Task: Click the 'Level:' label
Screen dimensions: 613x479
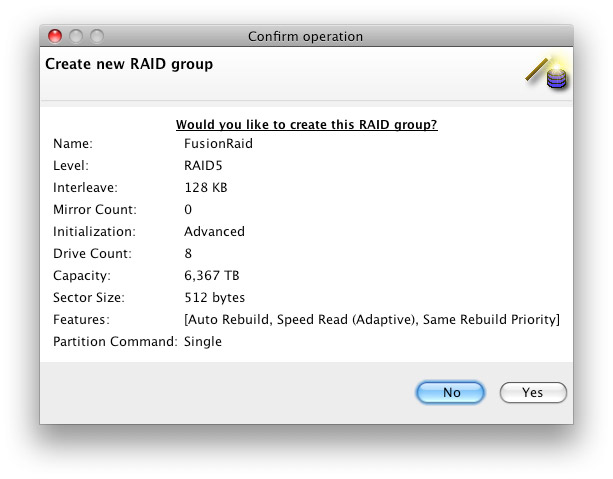Action: (x=71, y=165)
